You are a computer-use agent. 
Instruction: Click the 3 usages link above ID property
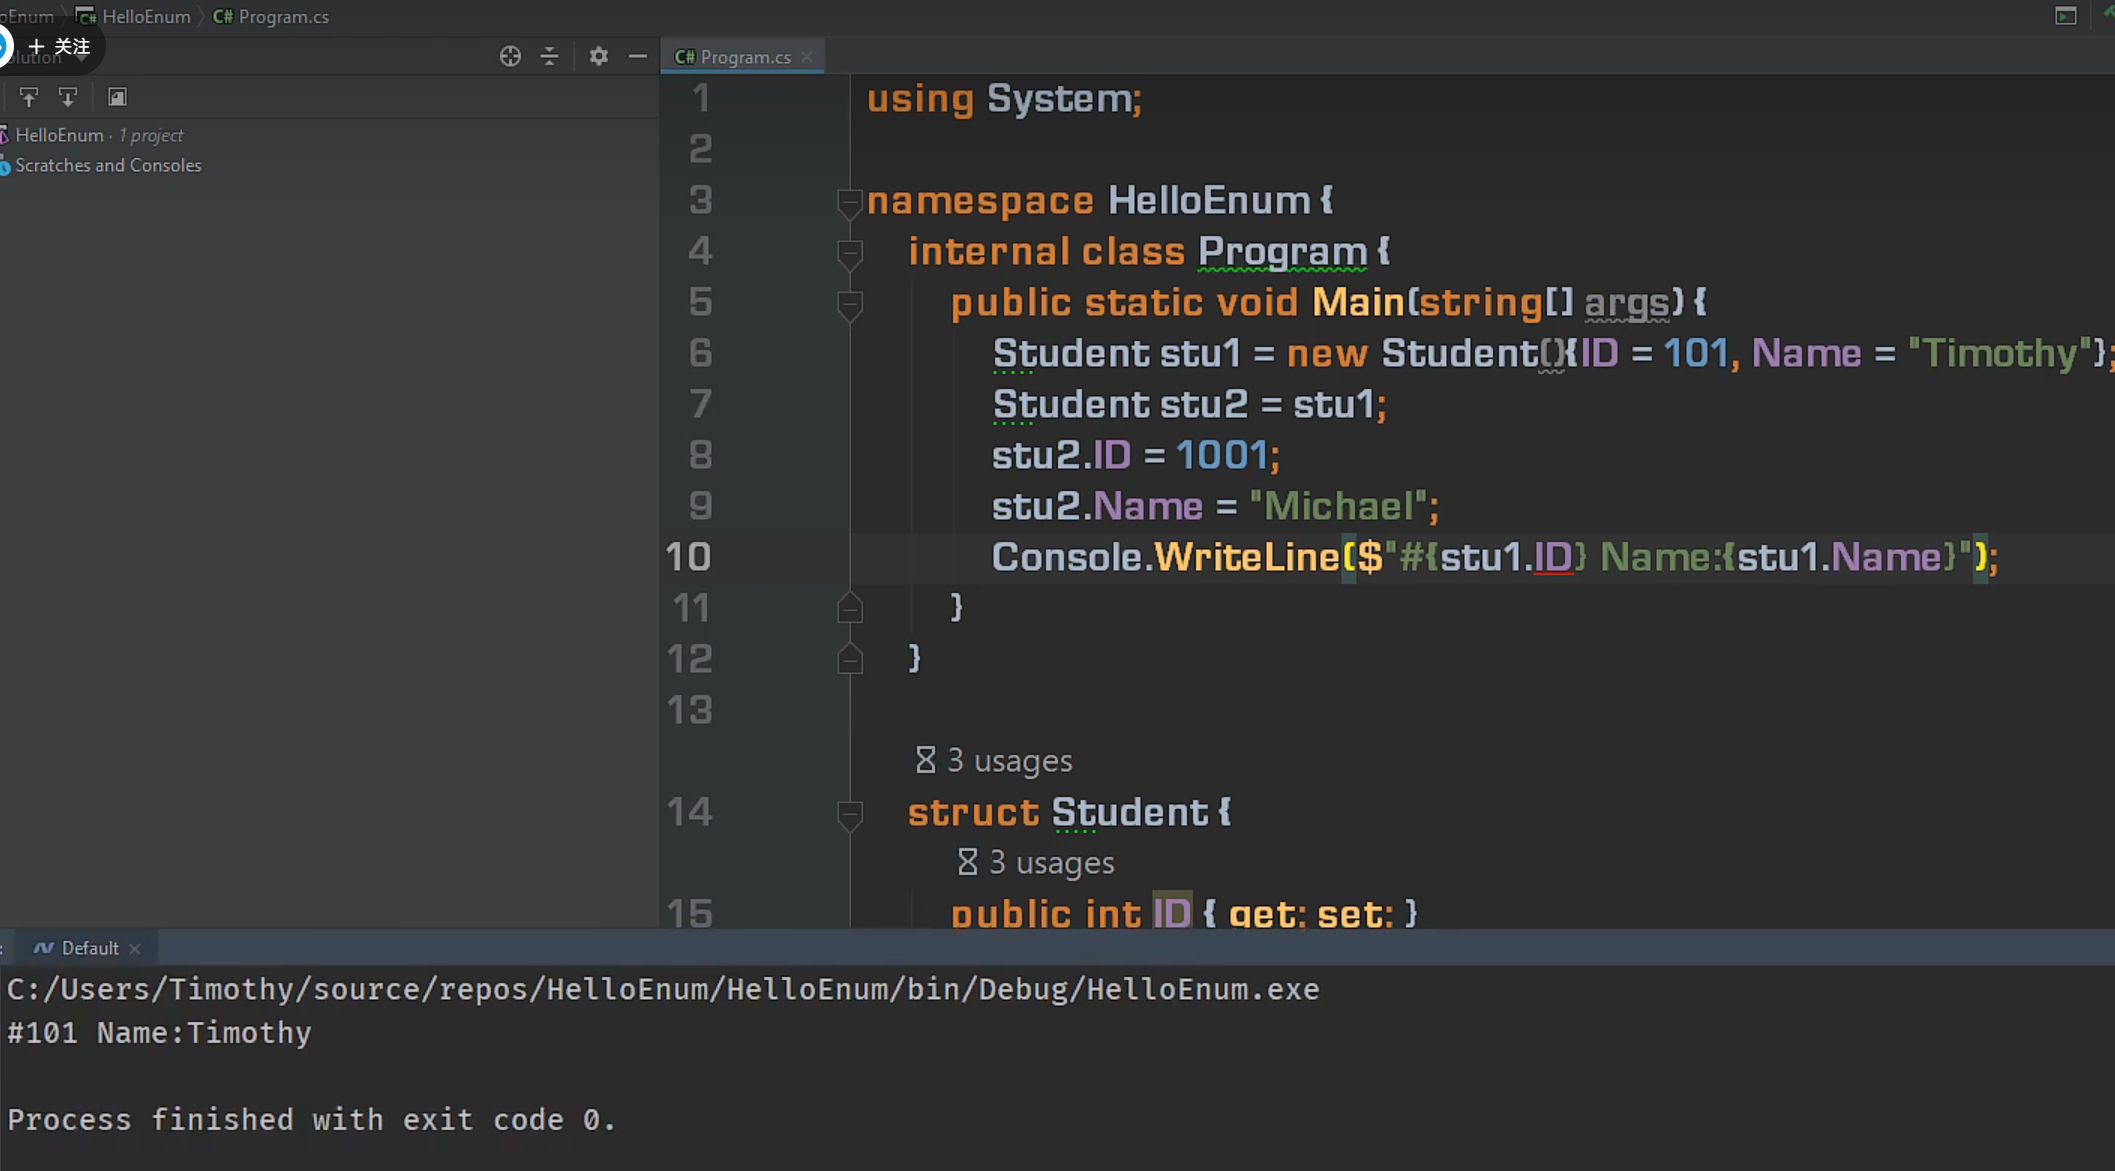point(1051,863)
